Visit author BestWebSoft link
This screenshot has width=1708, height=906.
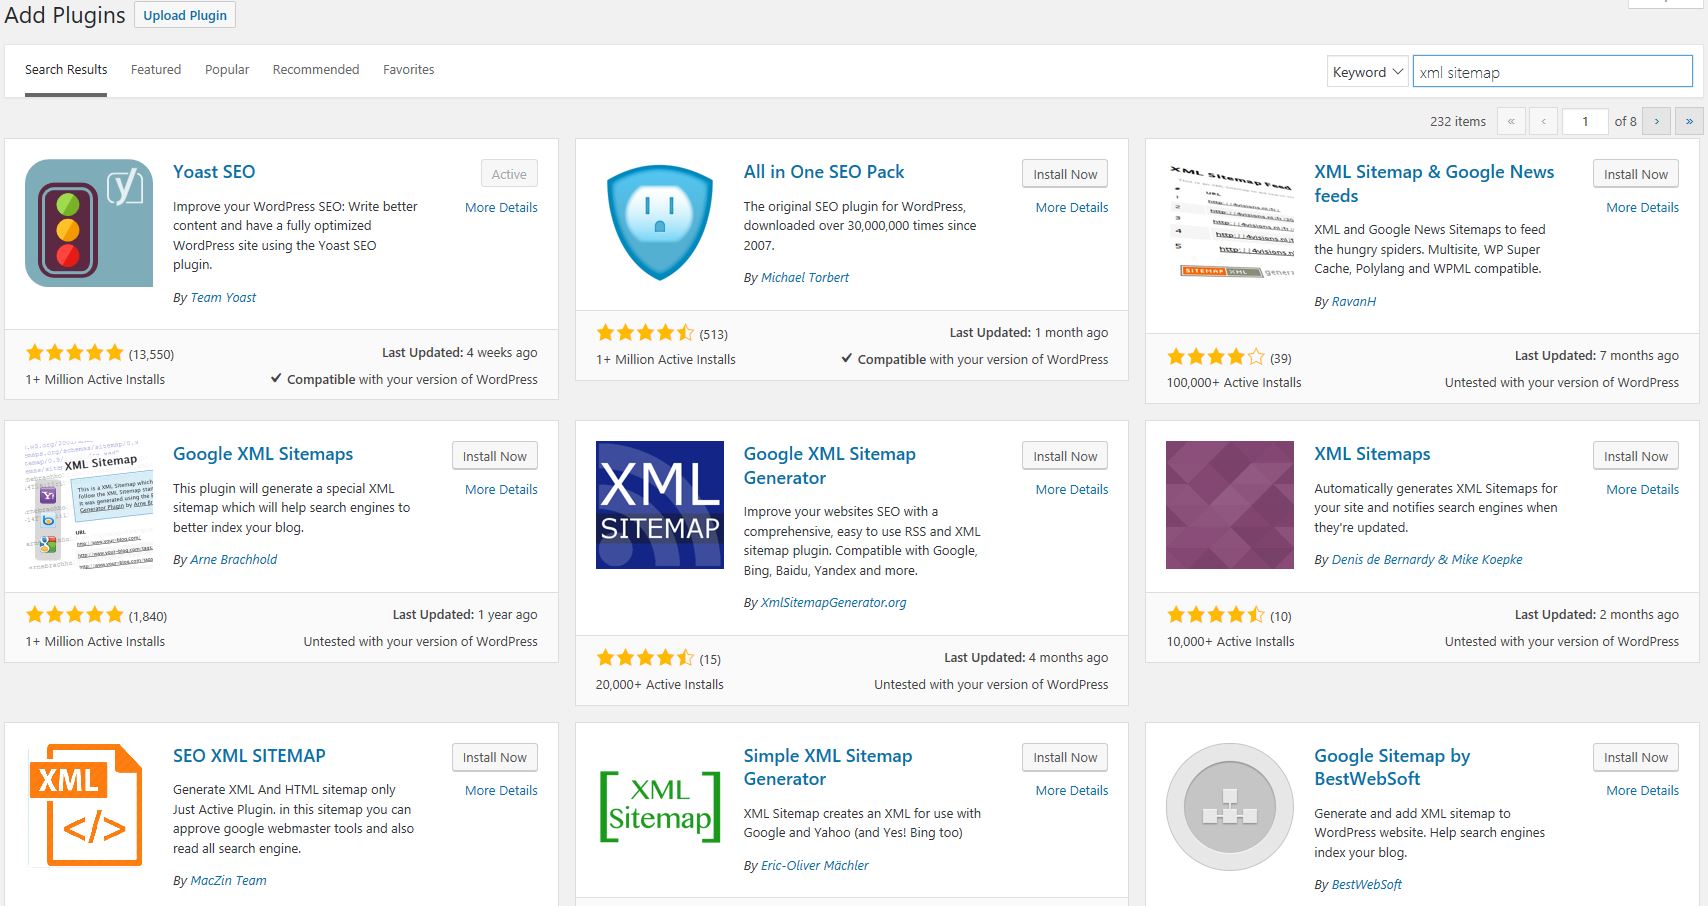[x=1367, y=884]
